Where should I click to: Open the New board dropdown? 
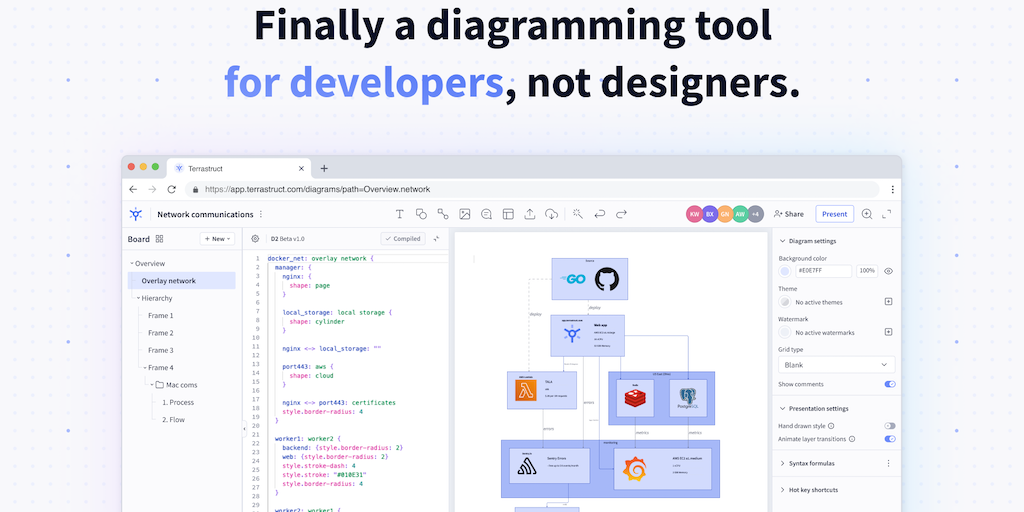(x=217, y=239)
